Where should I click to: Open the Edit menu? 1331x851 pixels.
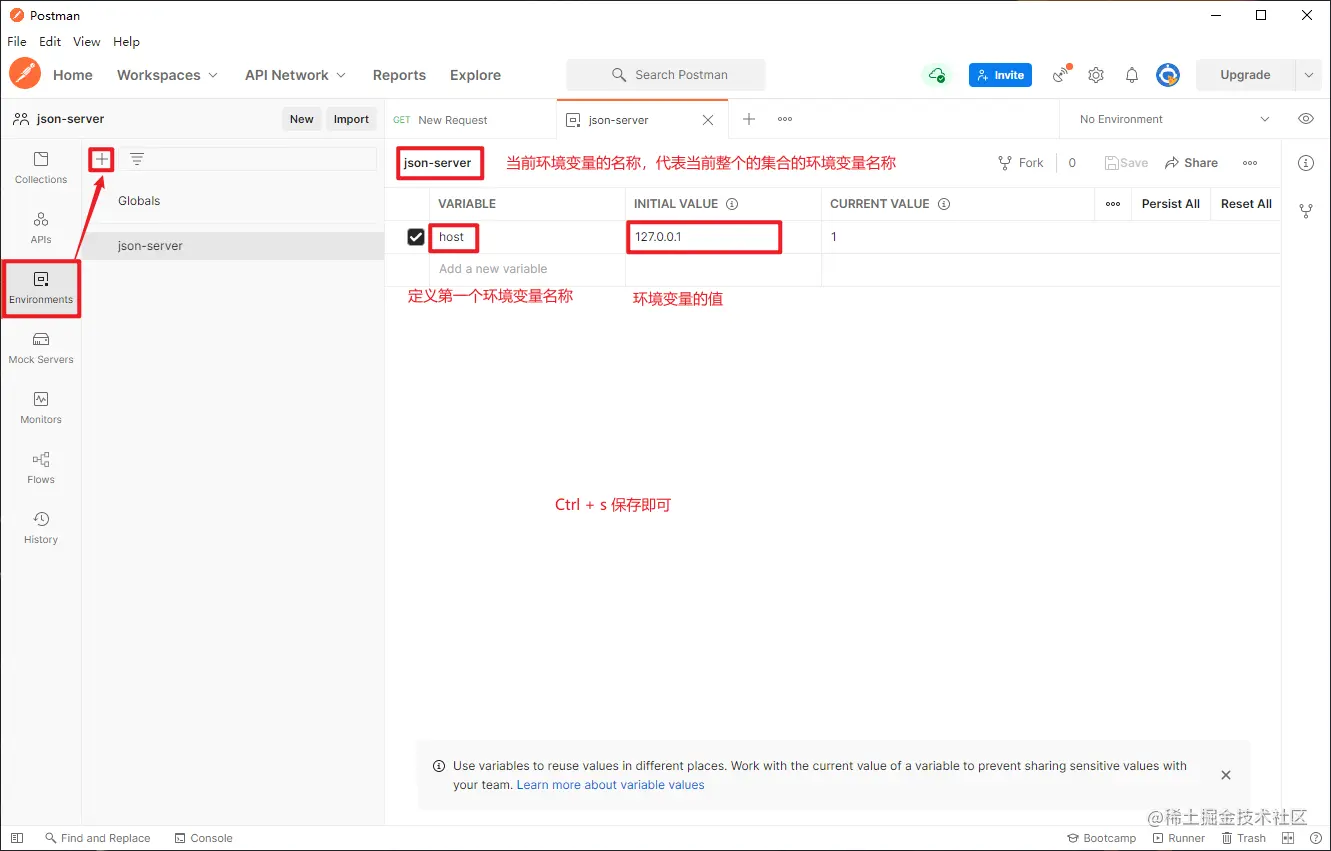pyautogui.click(x=50, y=42)
